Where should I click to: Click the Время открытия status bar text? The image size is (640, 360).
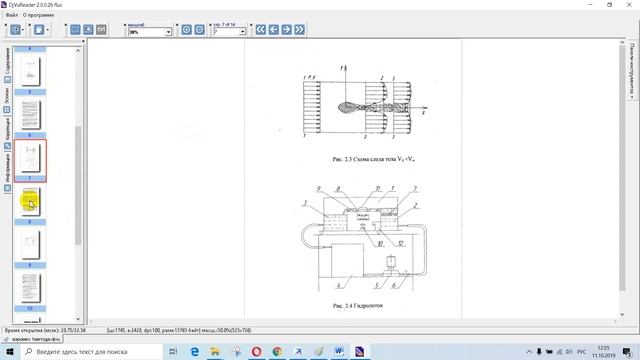pos(45,330)
